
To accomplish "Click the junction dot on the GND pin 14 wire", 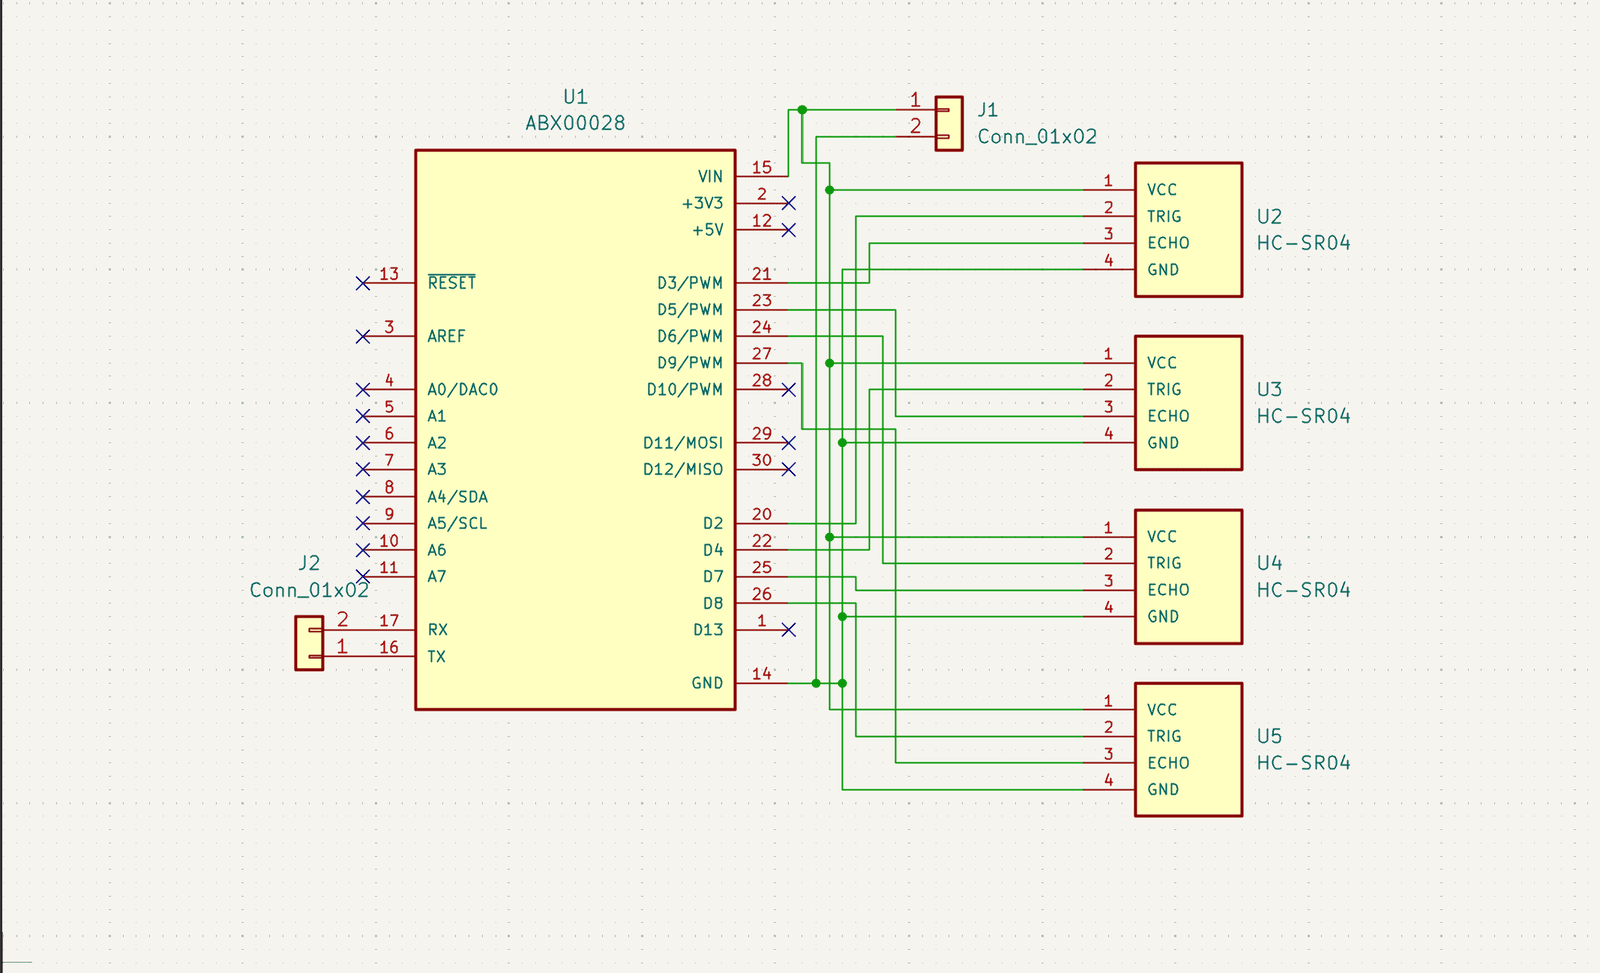I will point(816,683).
